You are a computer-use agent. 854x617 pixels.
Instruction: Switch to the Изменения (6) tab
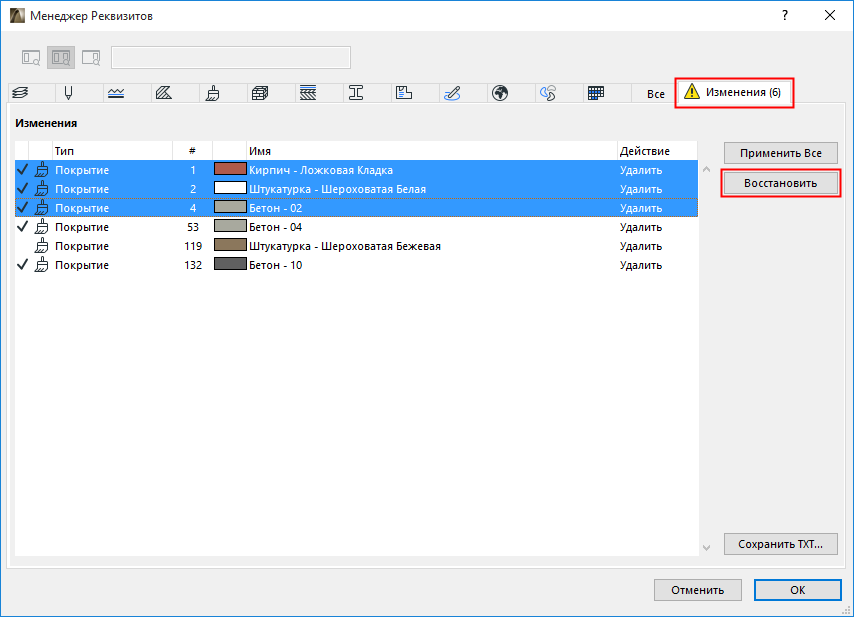click(734, 92)
